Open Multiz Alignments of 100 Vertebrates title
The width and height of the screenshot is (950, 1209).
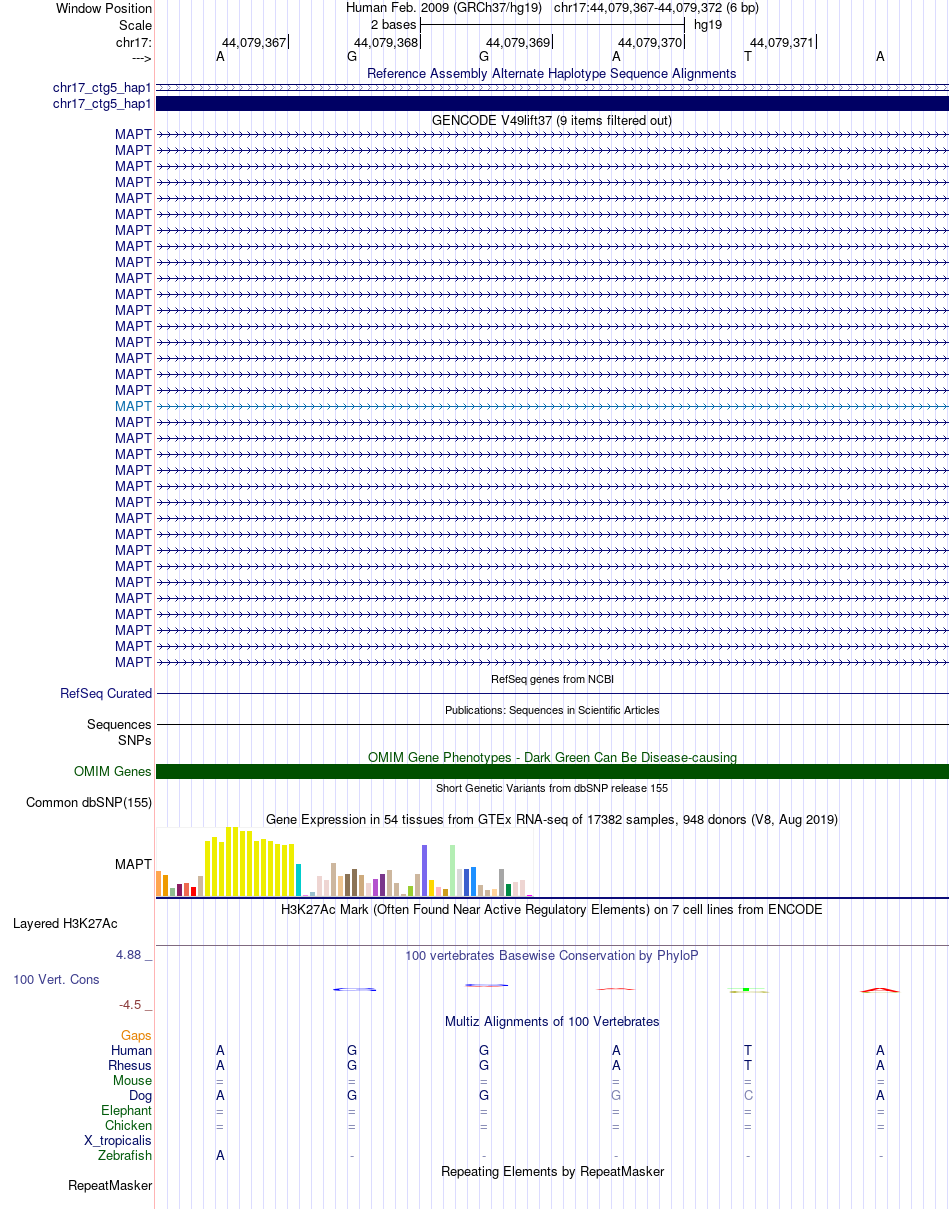pos(552,1021)
